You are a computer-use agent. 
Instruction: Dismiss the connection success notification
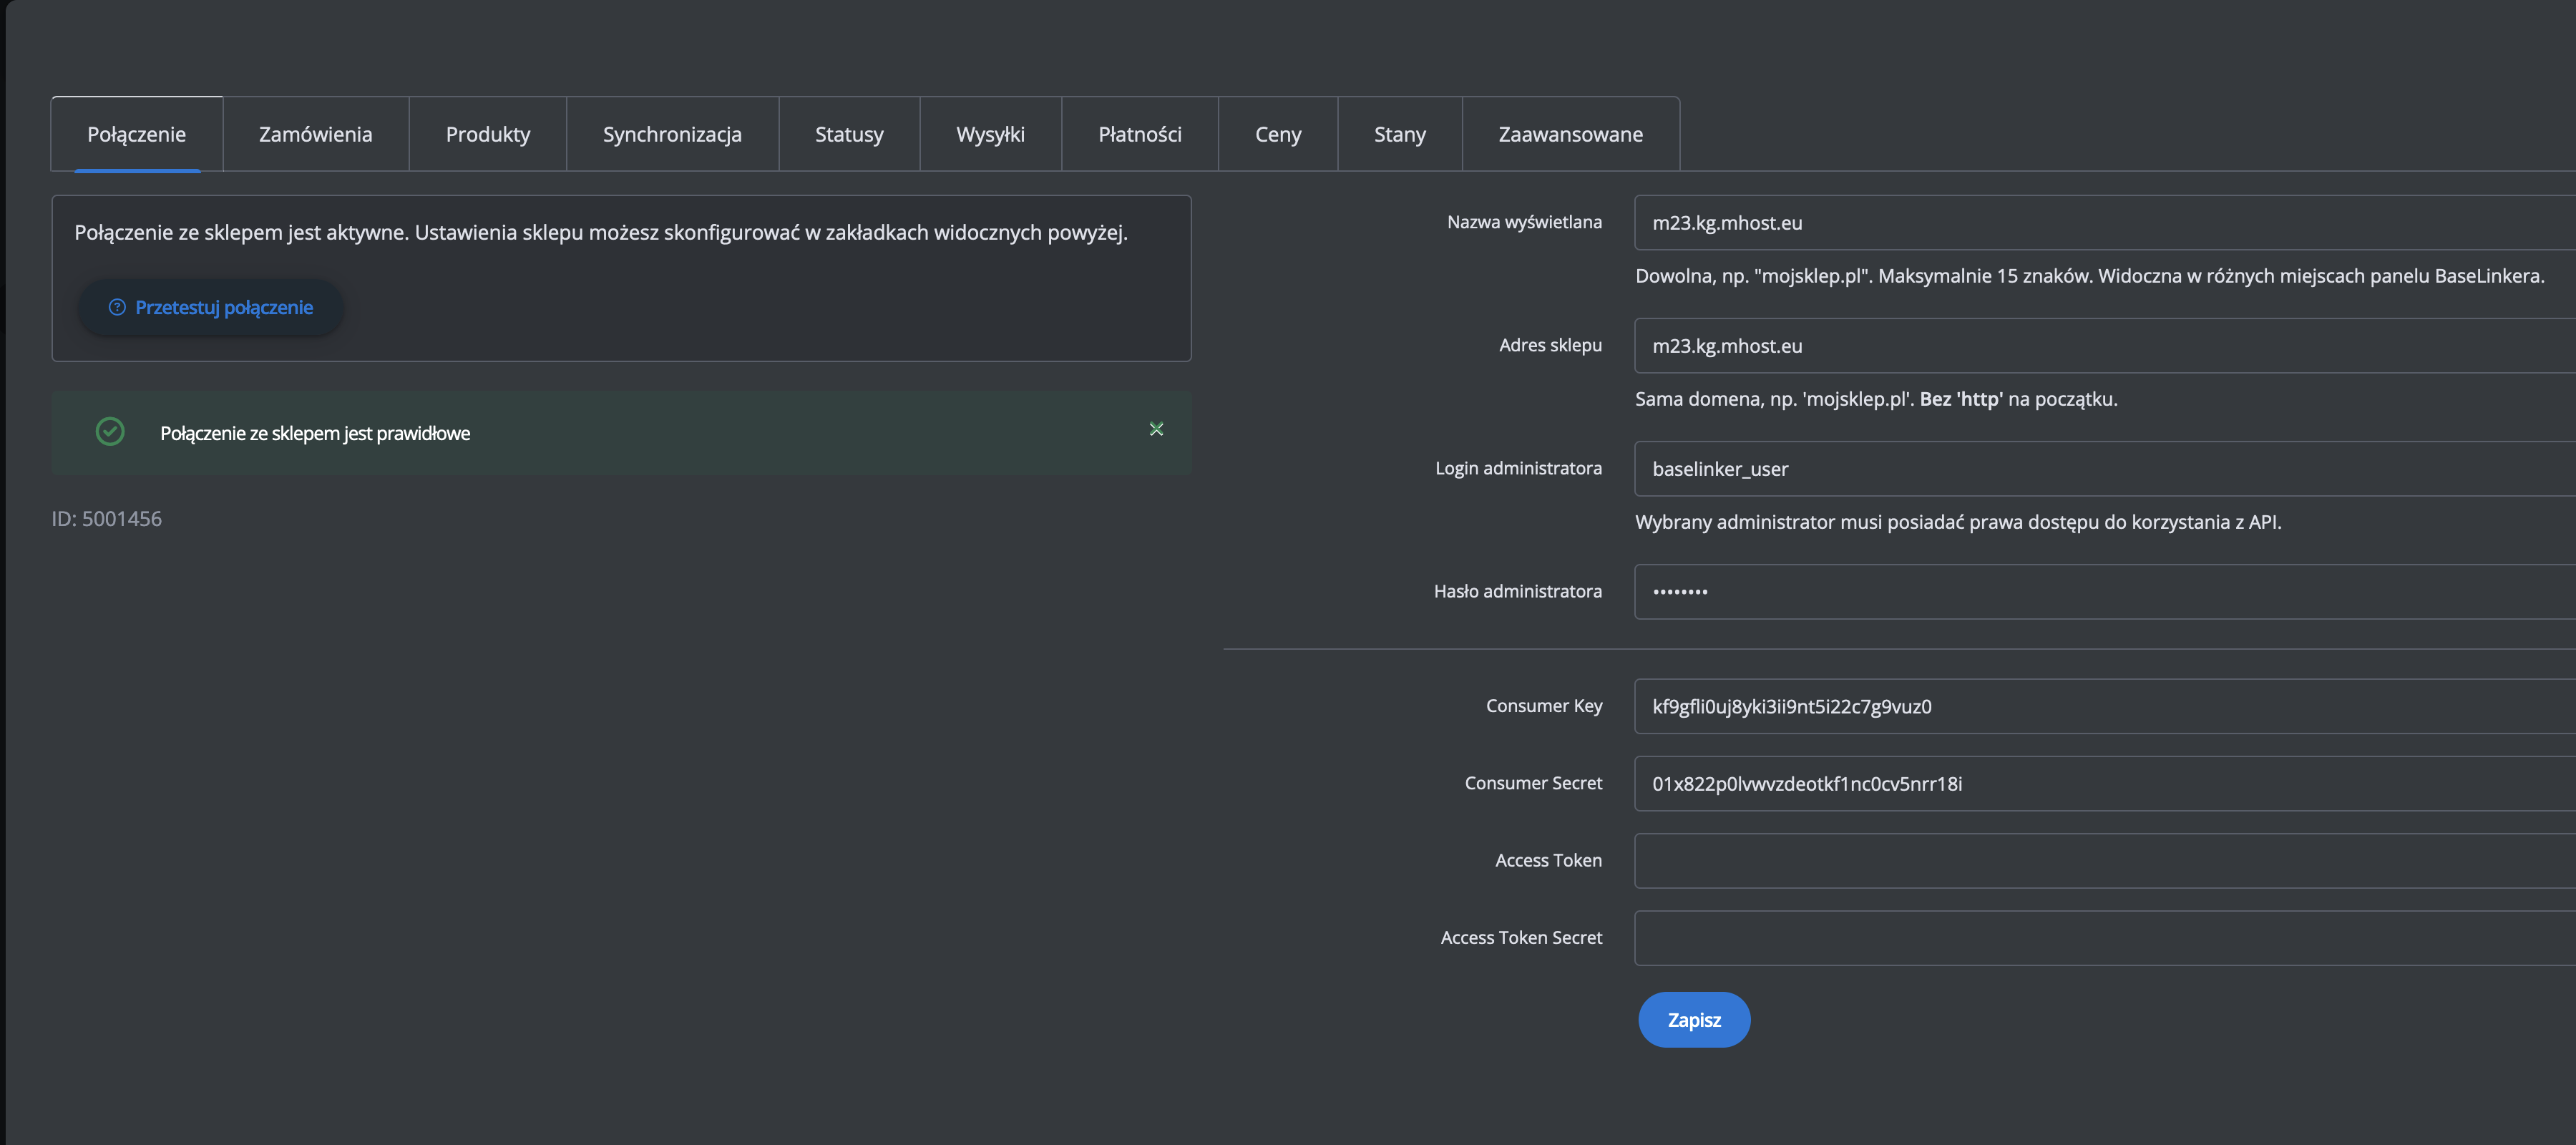point(1156,429)
